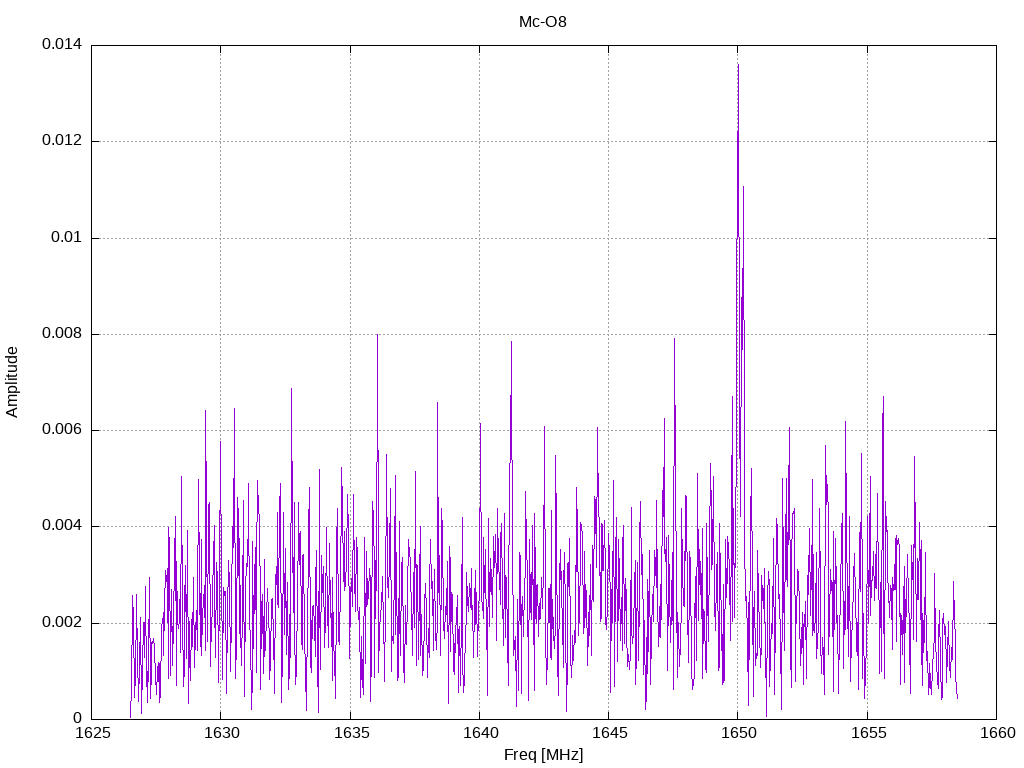The height and width of the screenshot is (768, 1024).
Task: Click the Amplitude y-axis label
Action: [12, 381]
